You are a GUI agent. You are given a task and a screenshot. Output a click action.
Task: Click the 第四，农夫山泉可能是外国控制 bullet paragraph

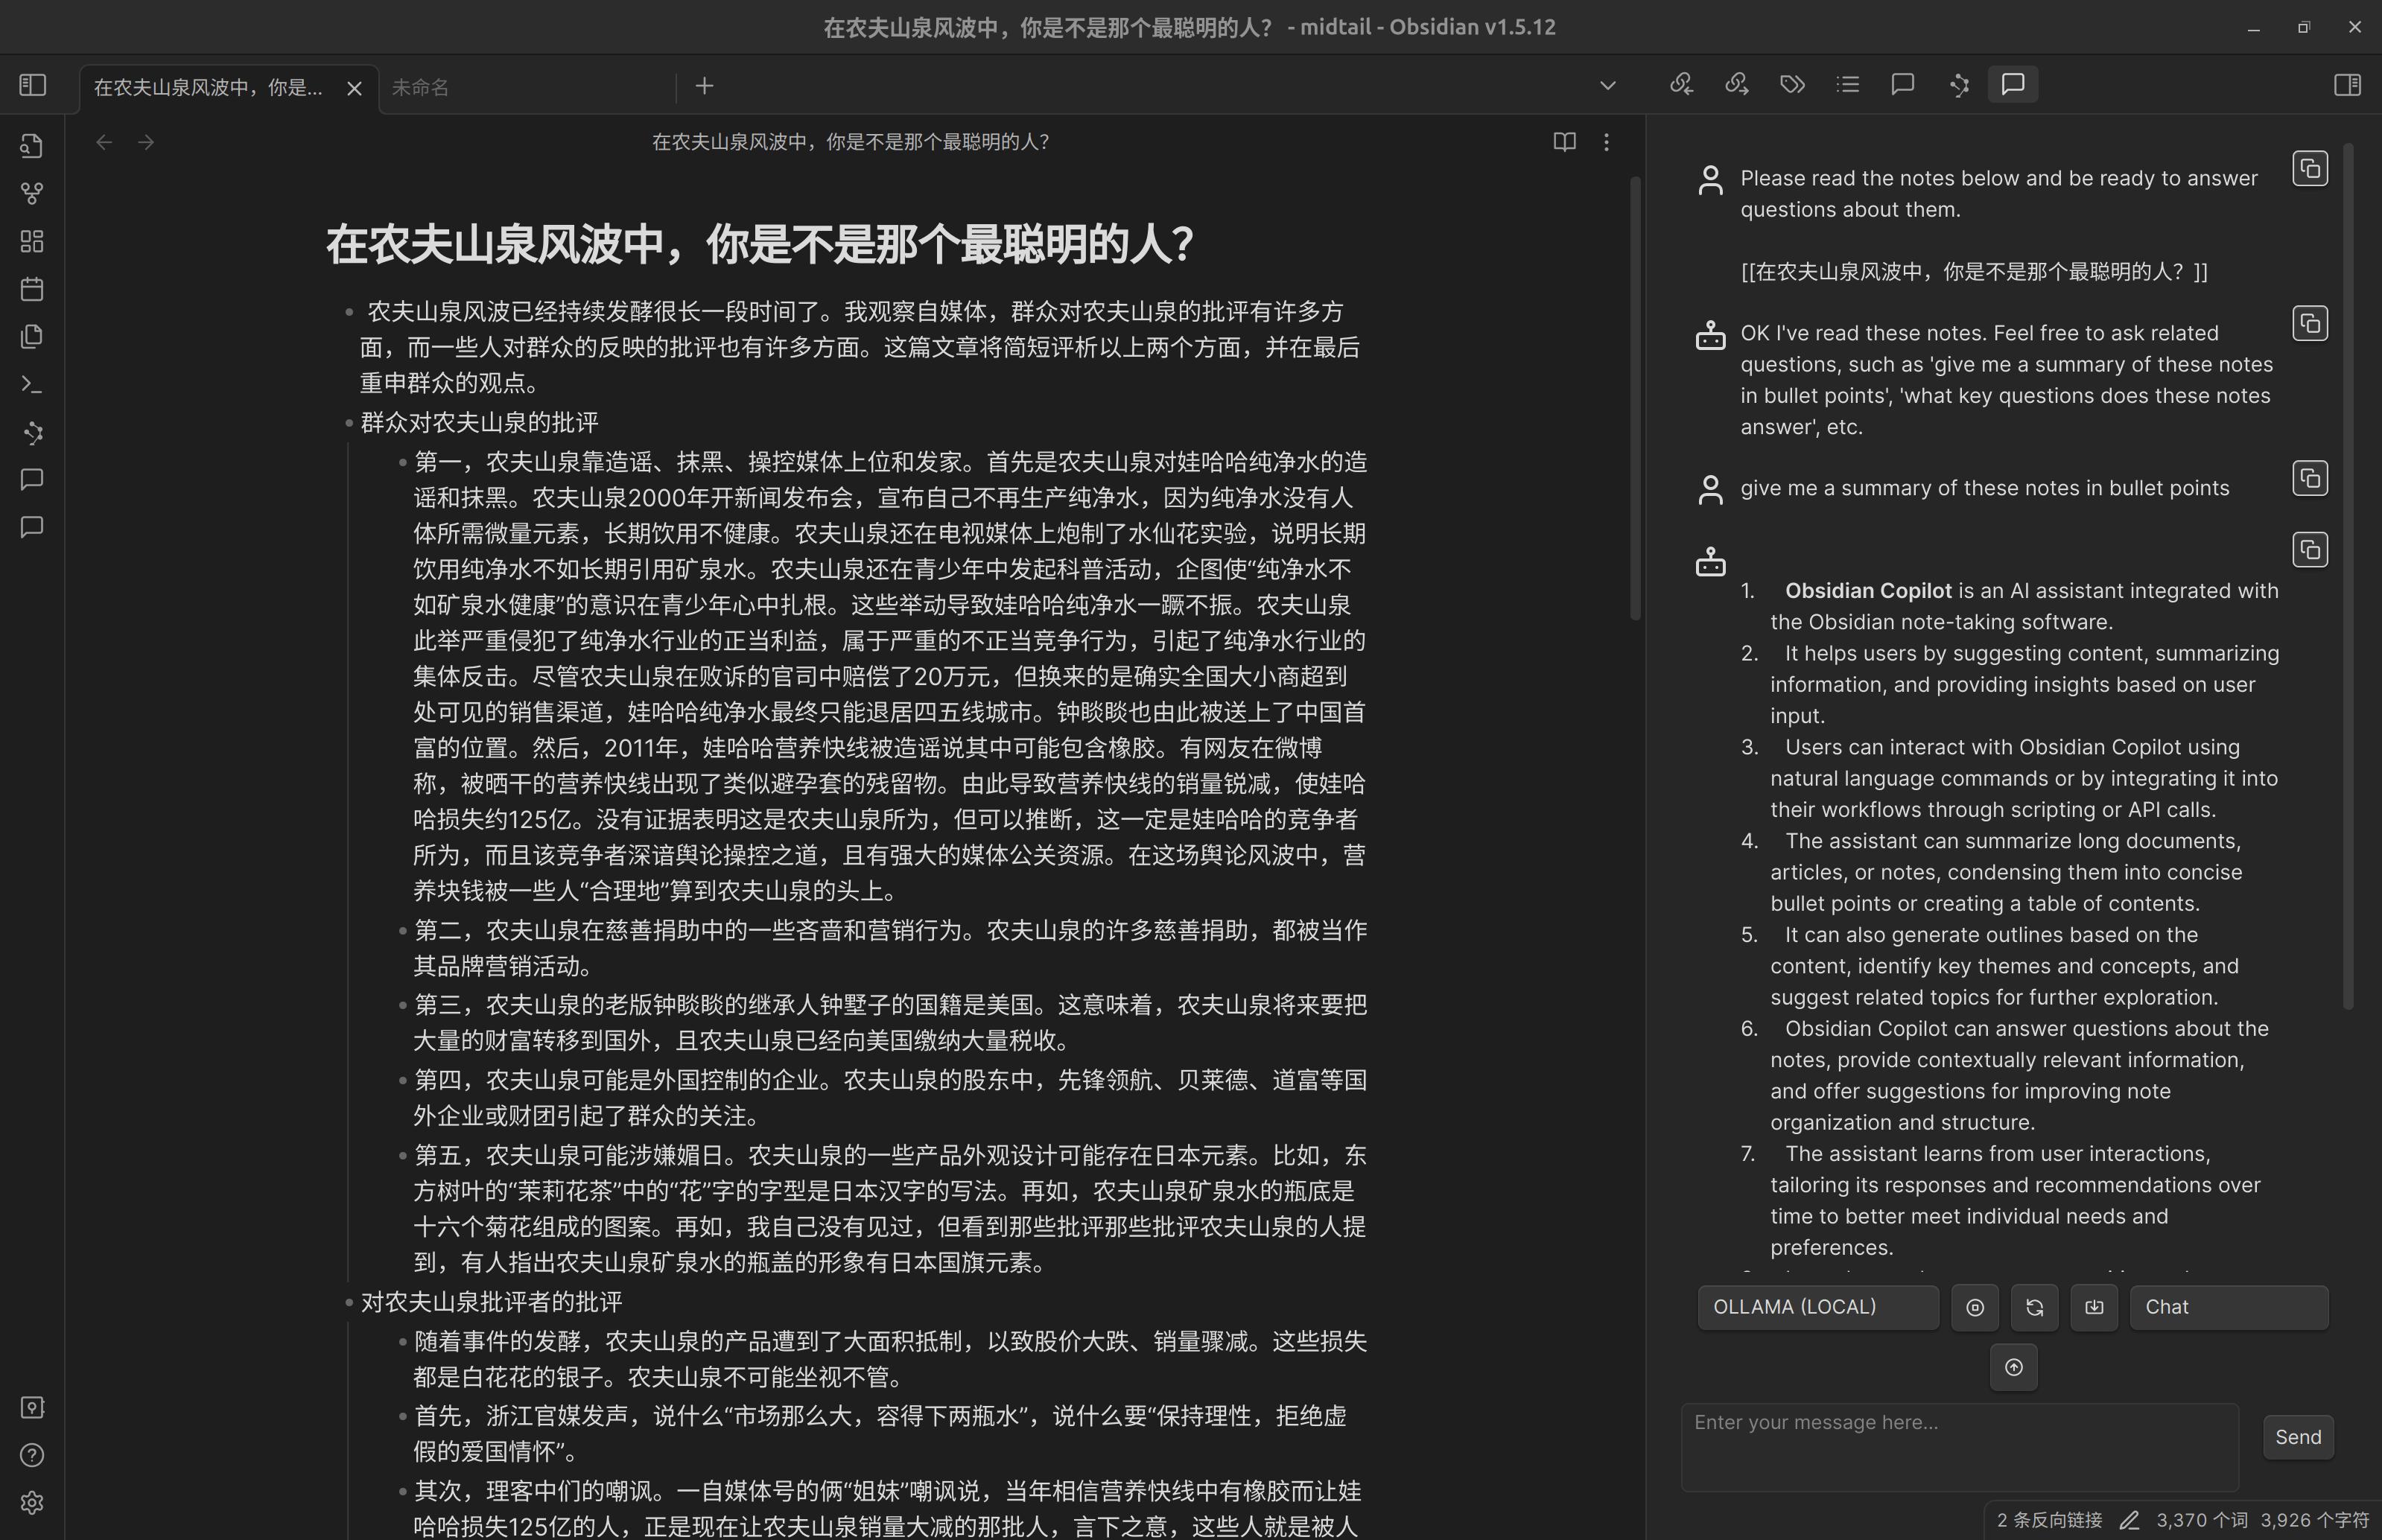(x=890, y=1098)
